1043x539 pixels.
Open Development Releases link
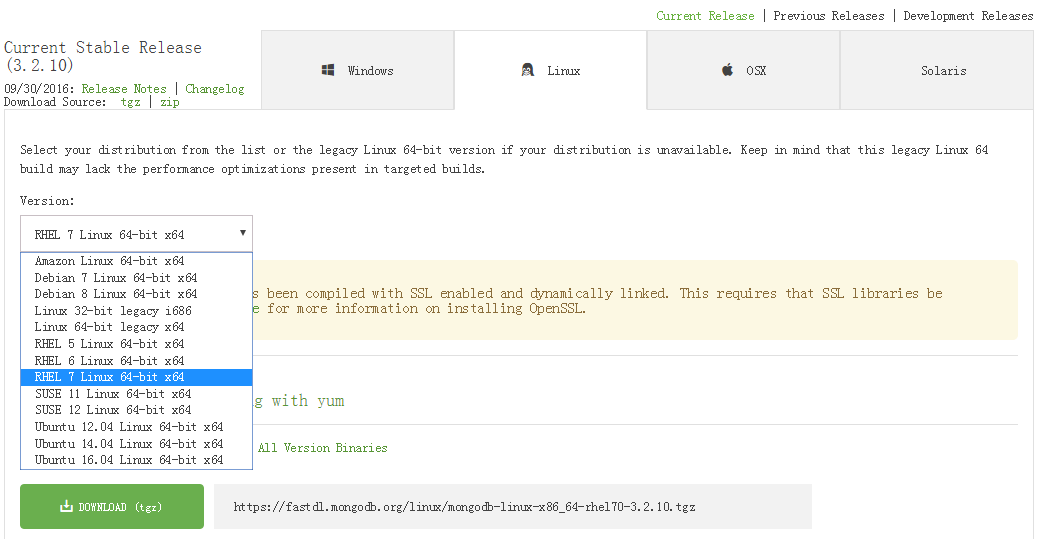[x=968, y=16]
